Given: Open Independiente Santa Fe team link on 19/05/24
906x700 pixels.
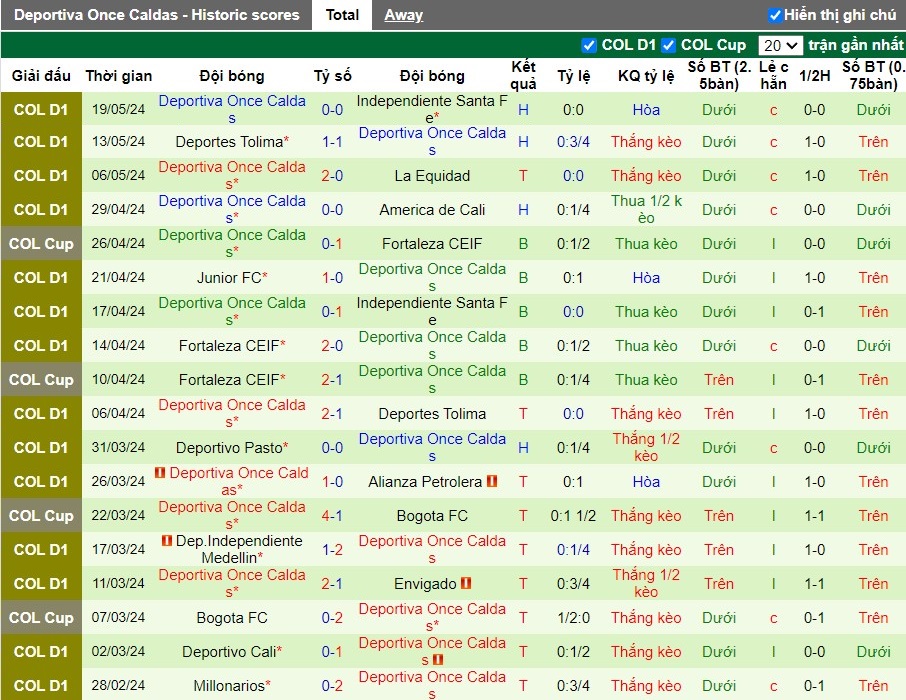Looking at the screenshot, I should (432, 109).
